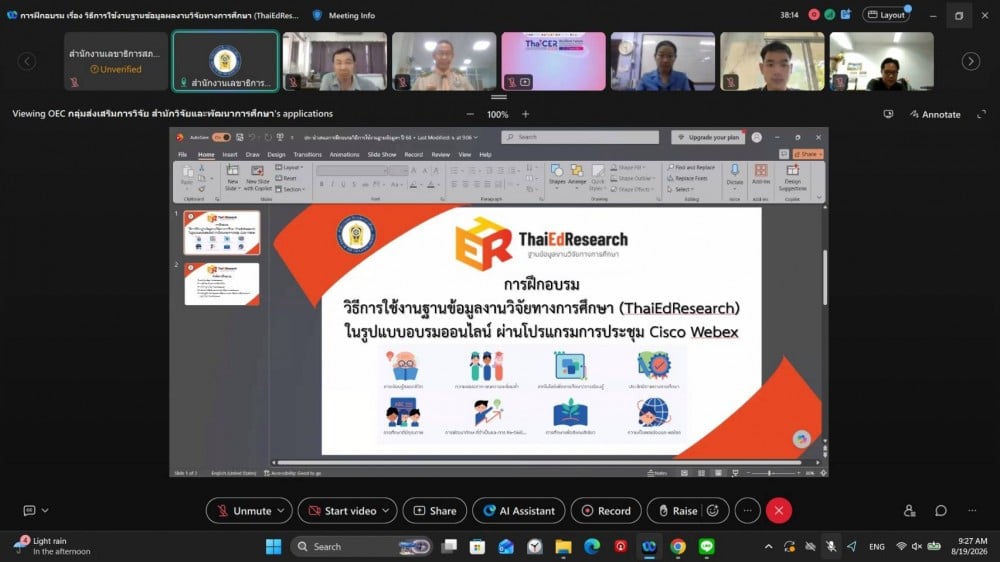Screen dimensions: 1000x562
Task: Enter full screen for shared content
Action: (982, 114)
